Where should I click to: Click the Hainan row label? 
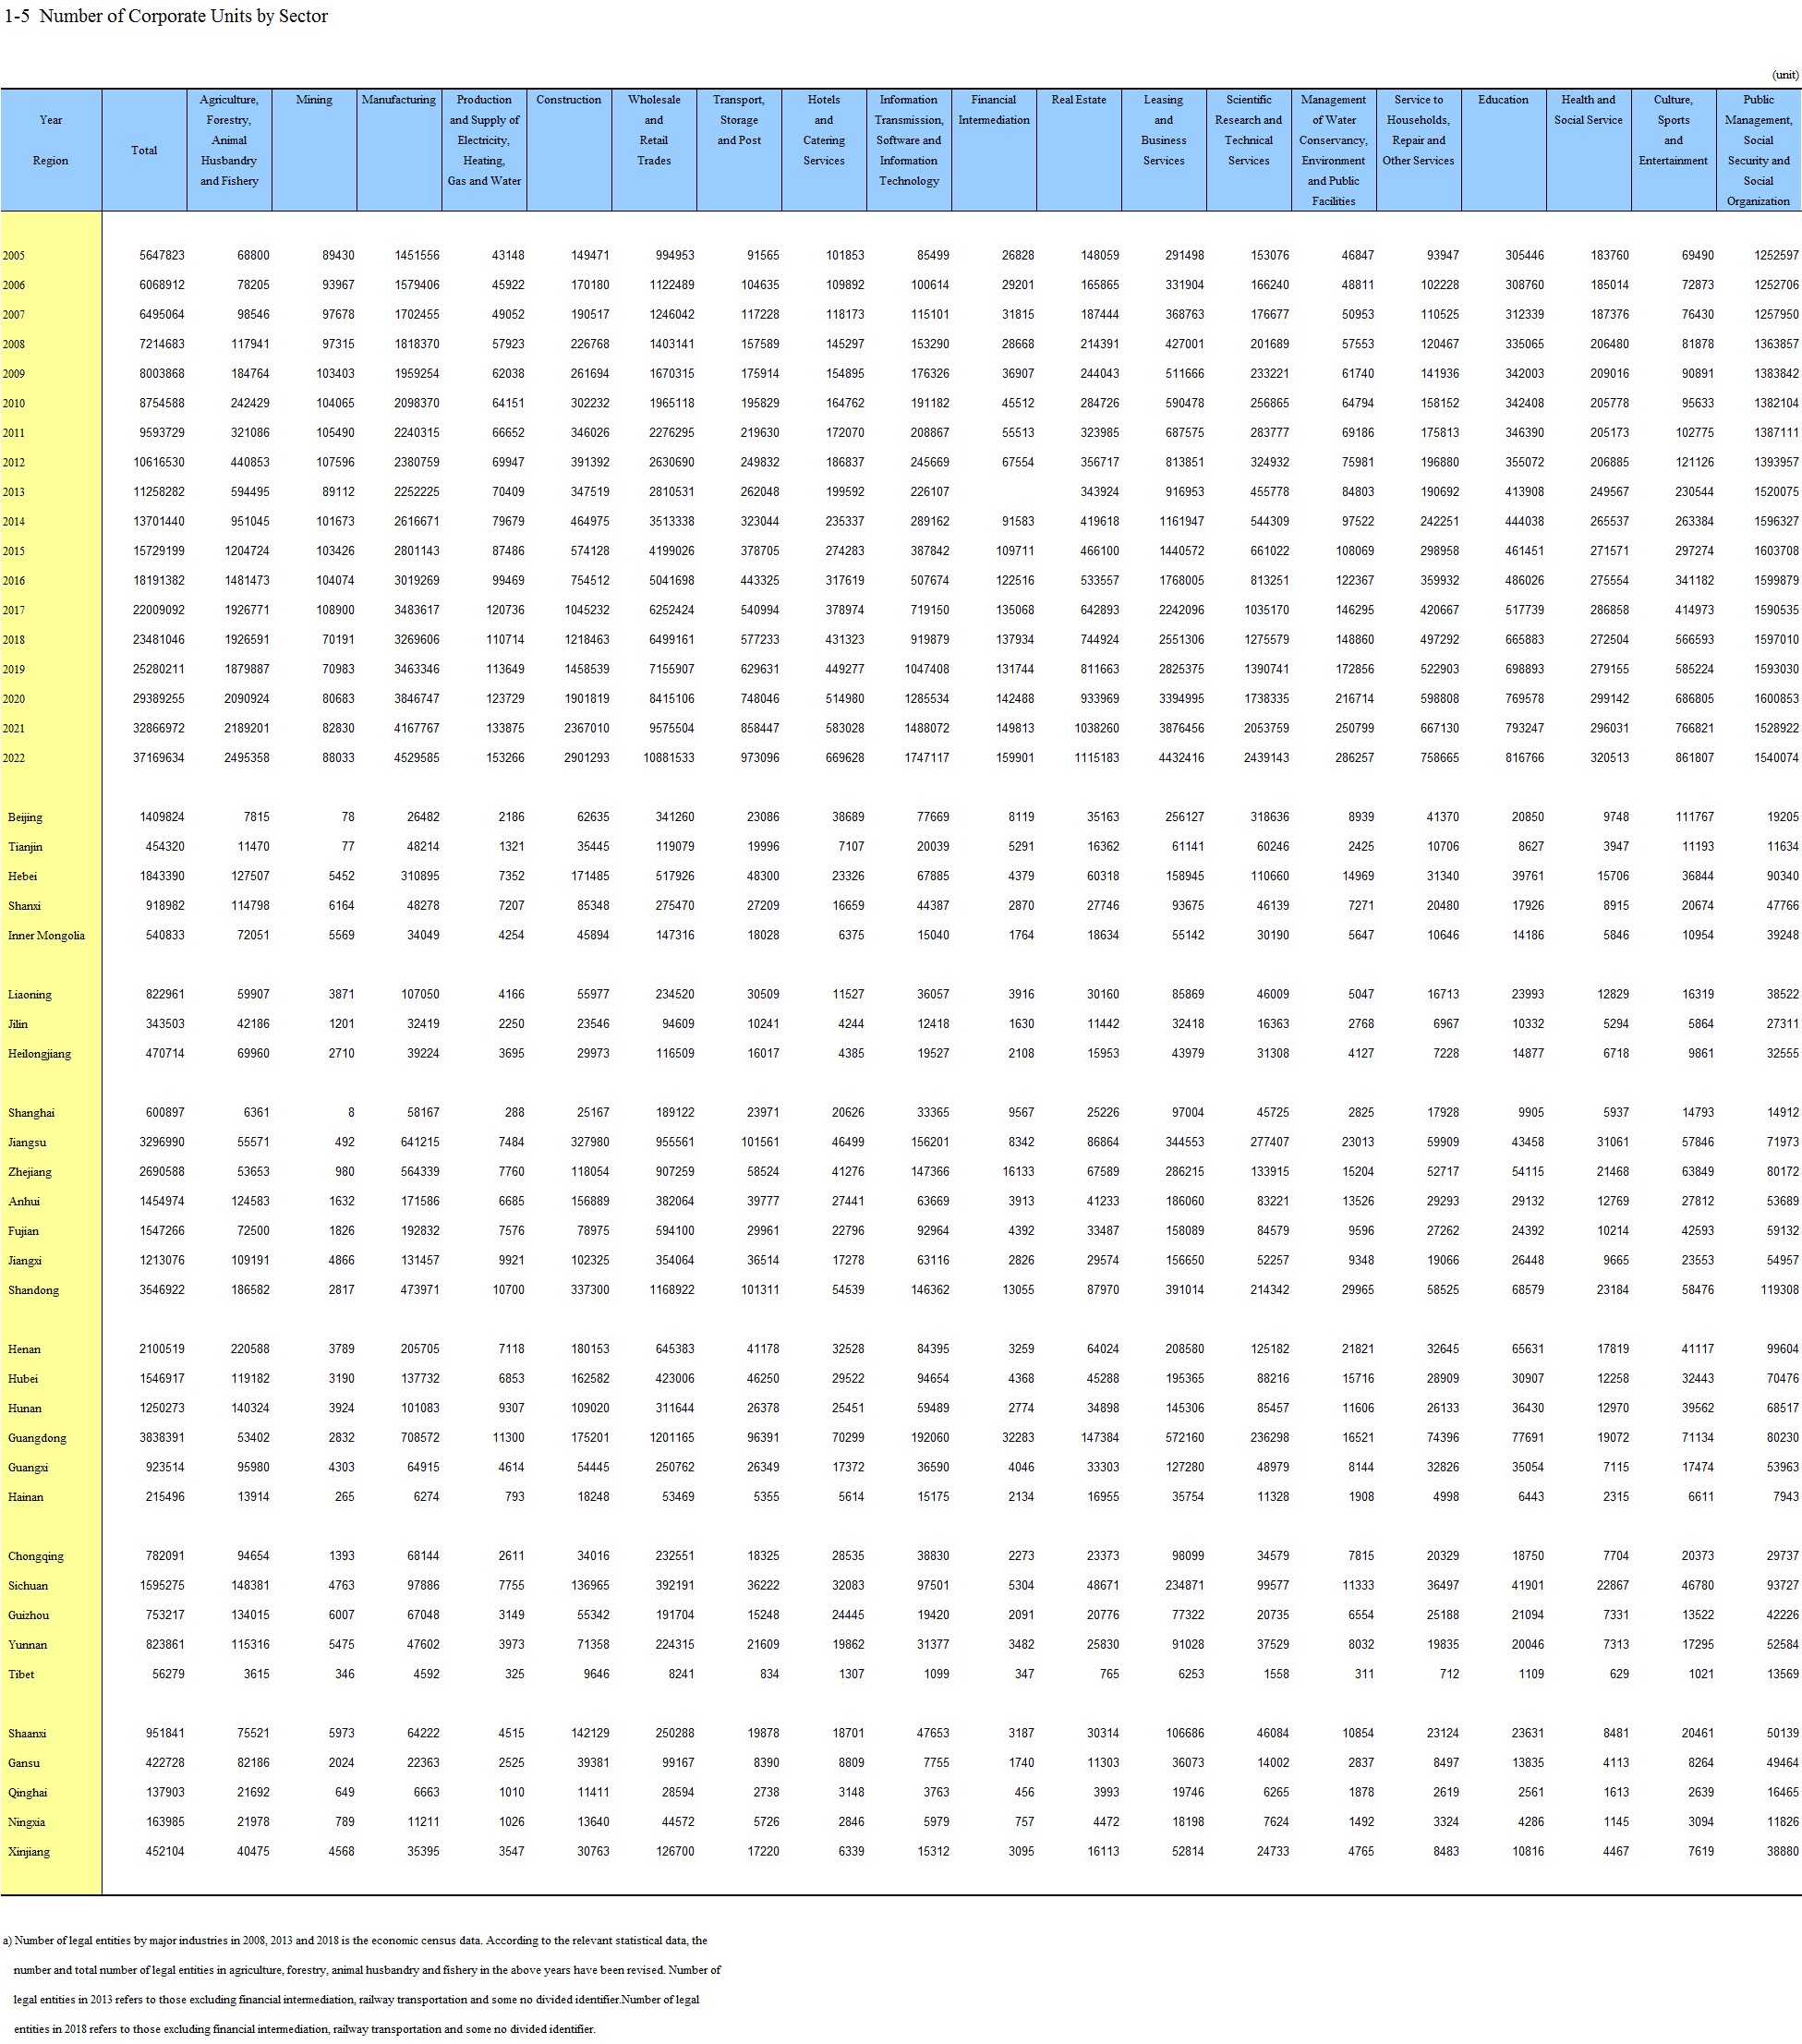[25, 1497]
